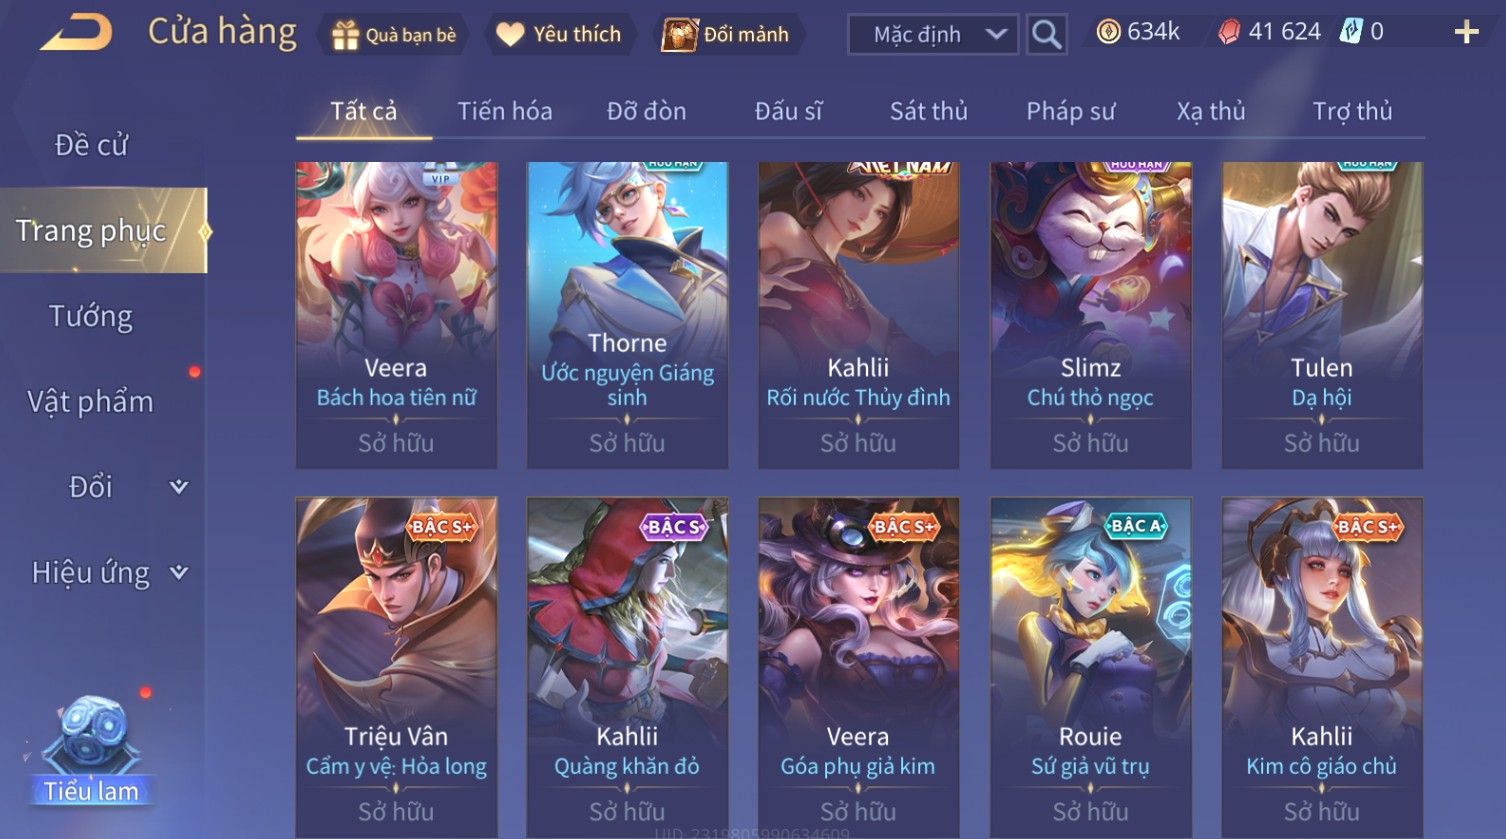
Task: Click the red gem balance 41 624
Action: click(x=1269, y=32)
